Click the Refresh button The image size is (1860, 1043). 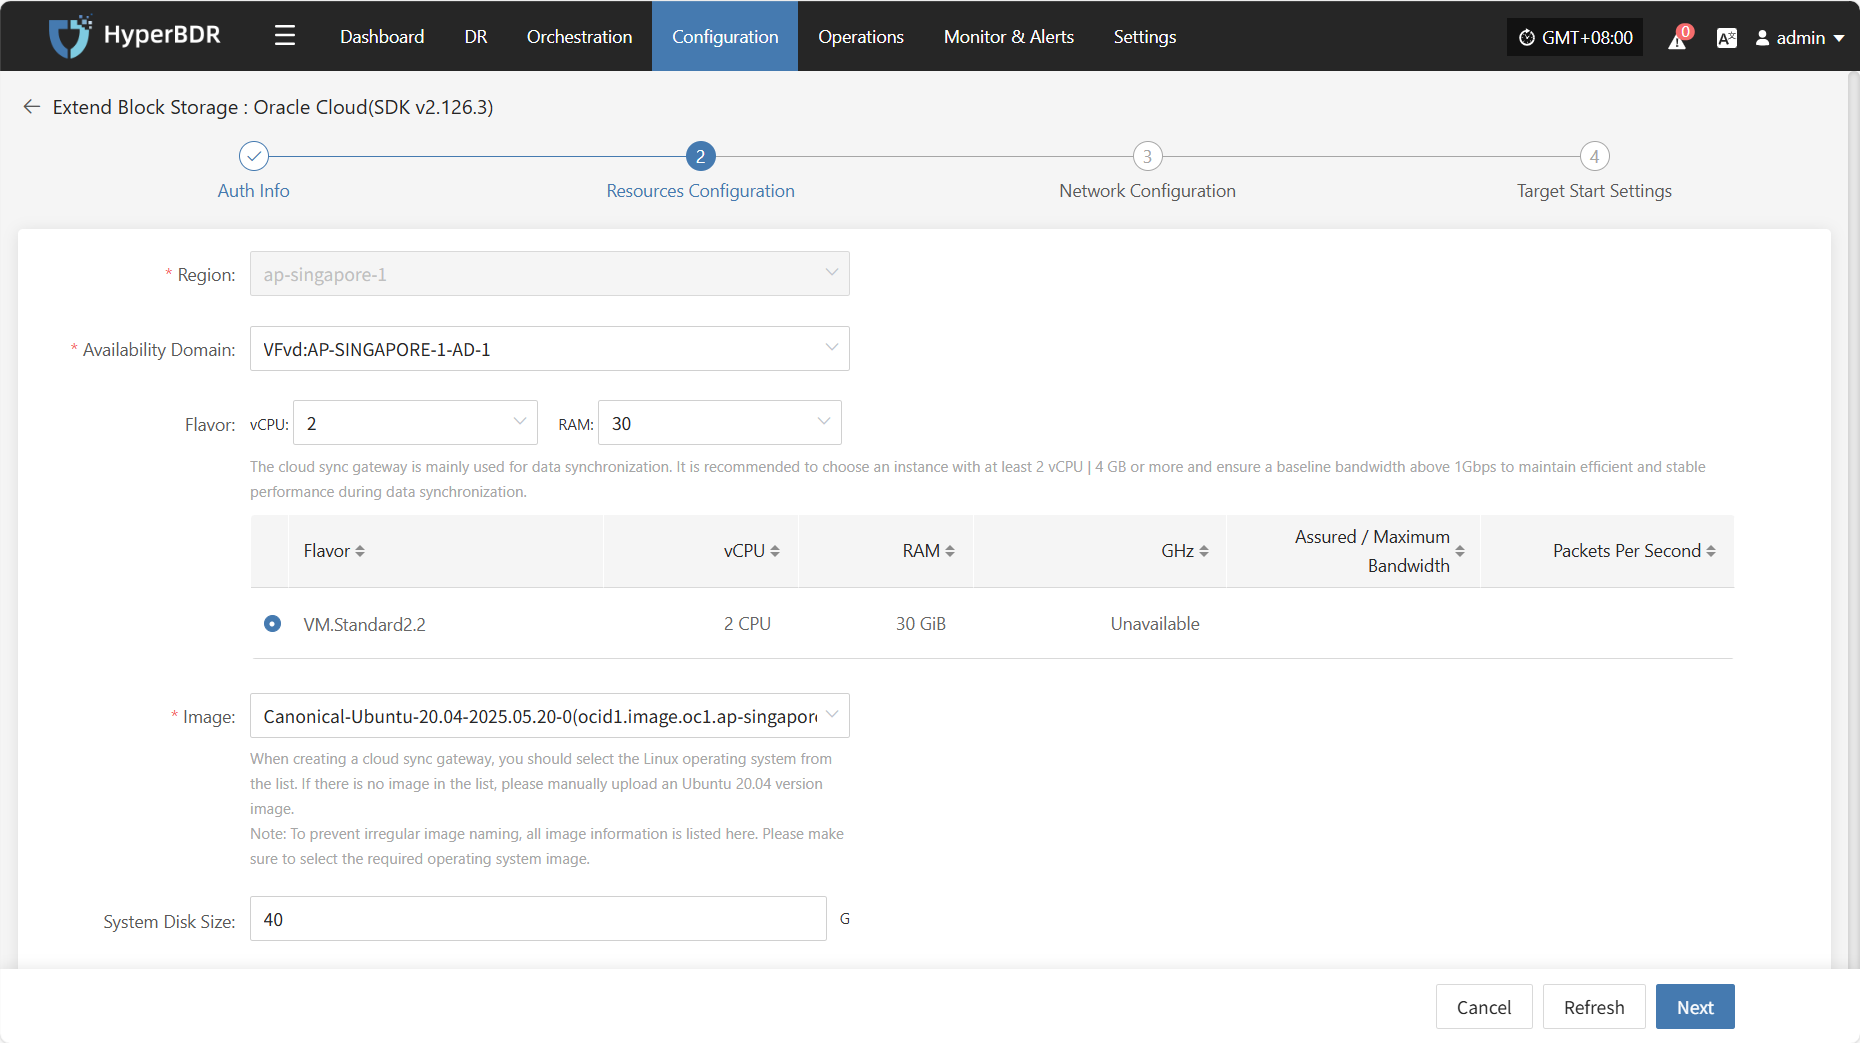coord(1594,1007)
